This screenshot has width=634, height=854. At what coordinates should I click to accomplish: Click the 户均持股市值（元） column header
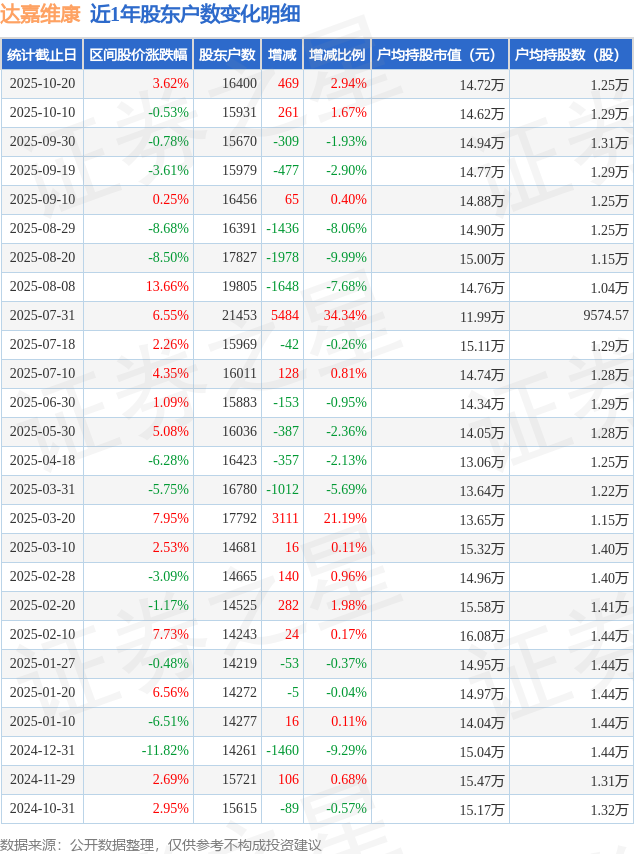pyautogui.click(x=440, y=54)
